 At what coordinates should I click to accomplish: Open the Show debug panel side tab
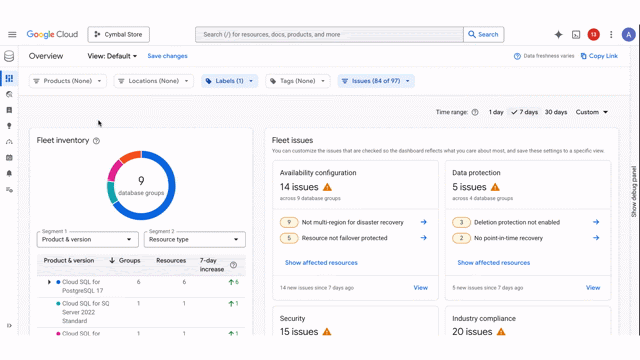click(634, 191)
